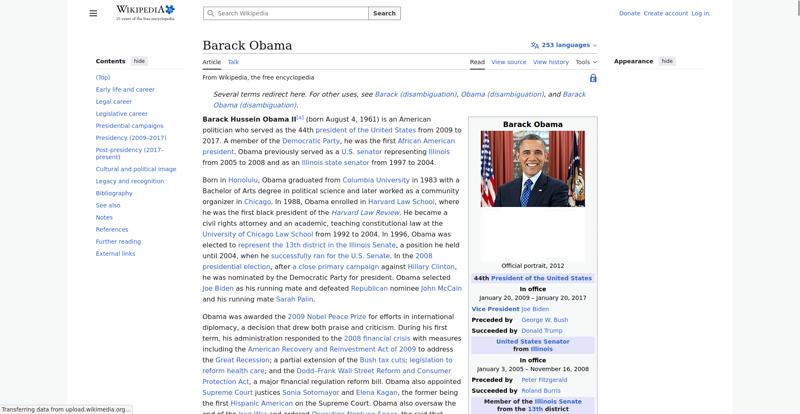Switch to the Talk tab
Image resolution: width=800 pixels, height=414 pixels.
point(233,62)
